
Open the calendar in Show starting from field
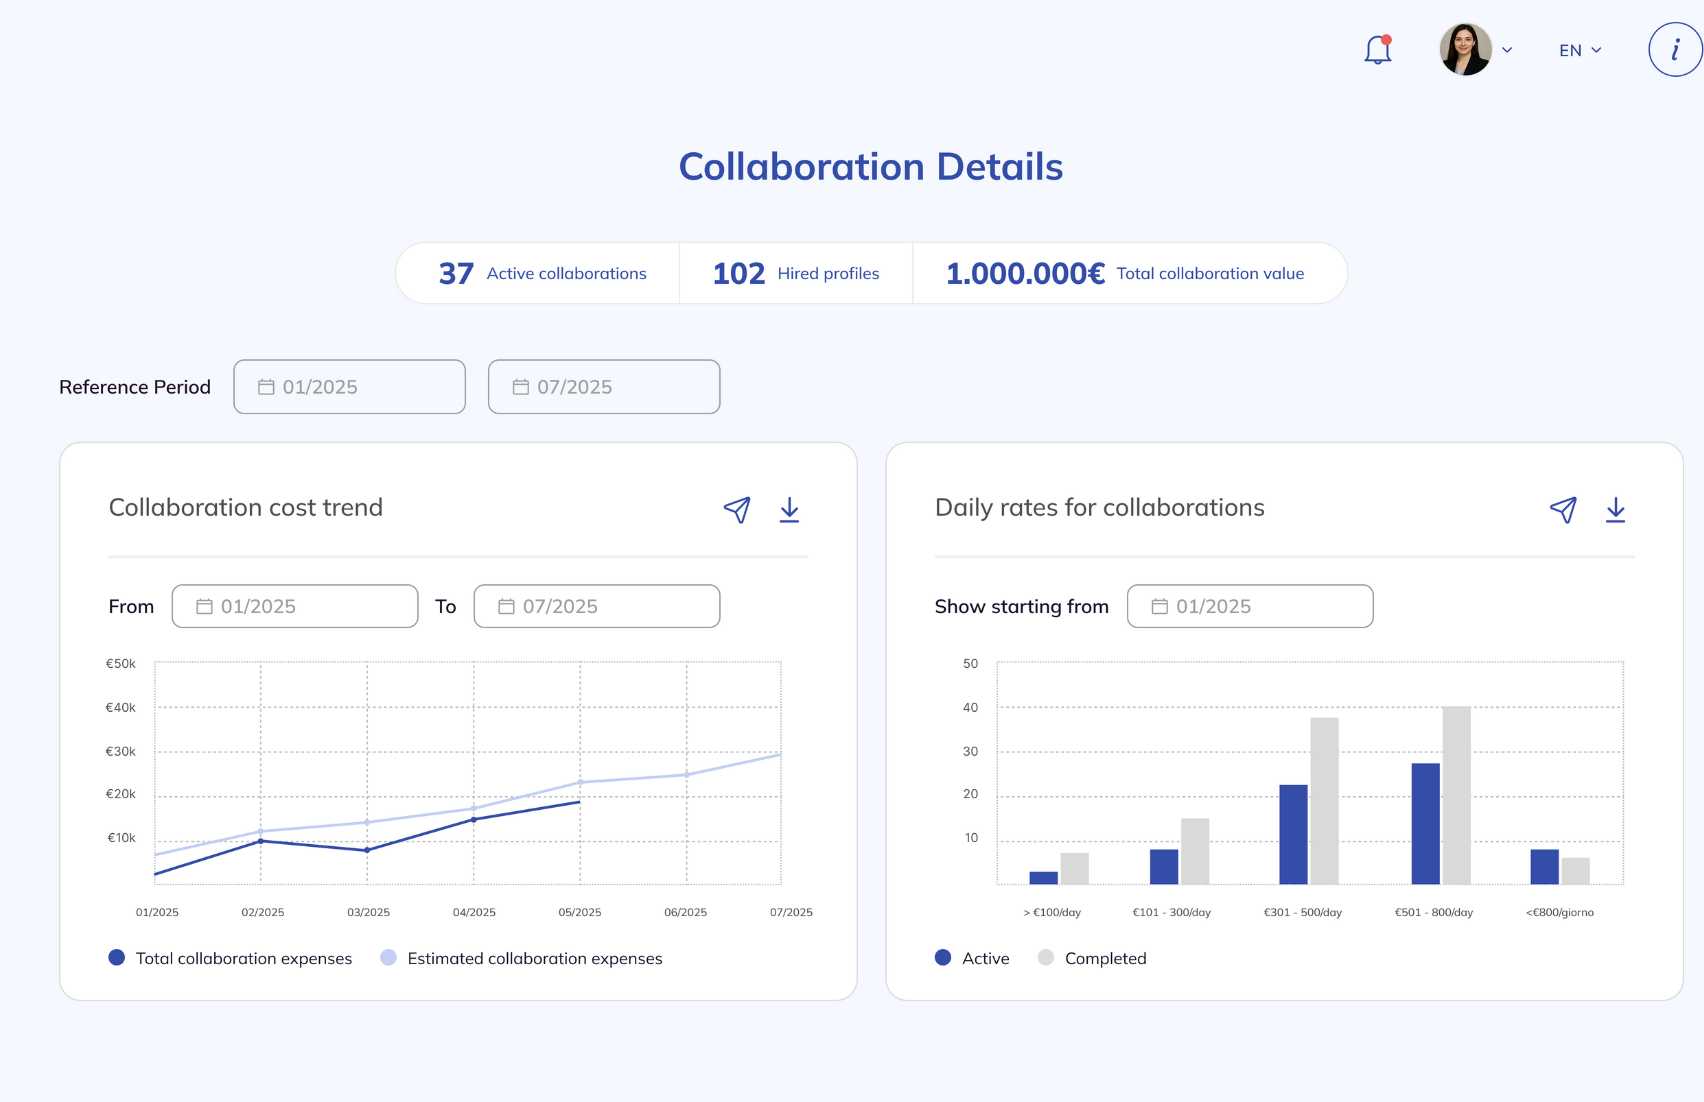(1160, 605)
